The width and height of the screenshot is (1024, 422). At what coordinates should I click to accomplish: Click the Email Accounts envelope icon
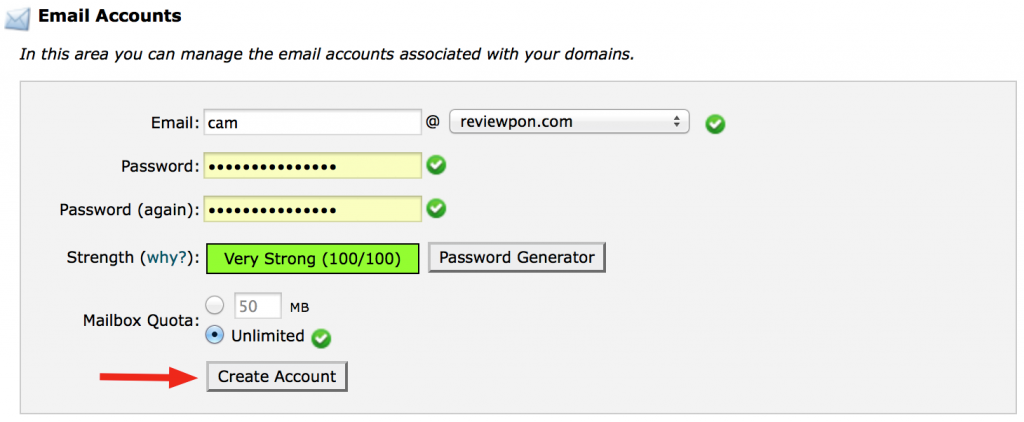(19, 17)
